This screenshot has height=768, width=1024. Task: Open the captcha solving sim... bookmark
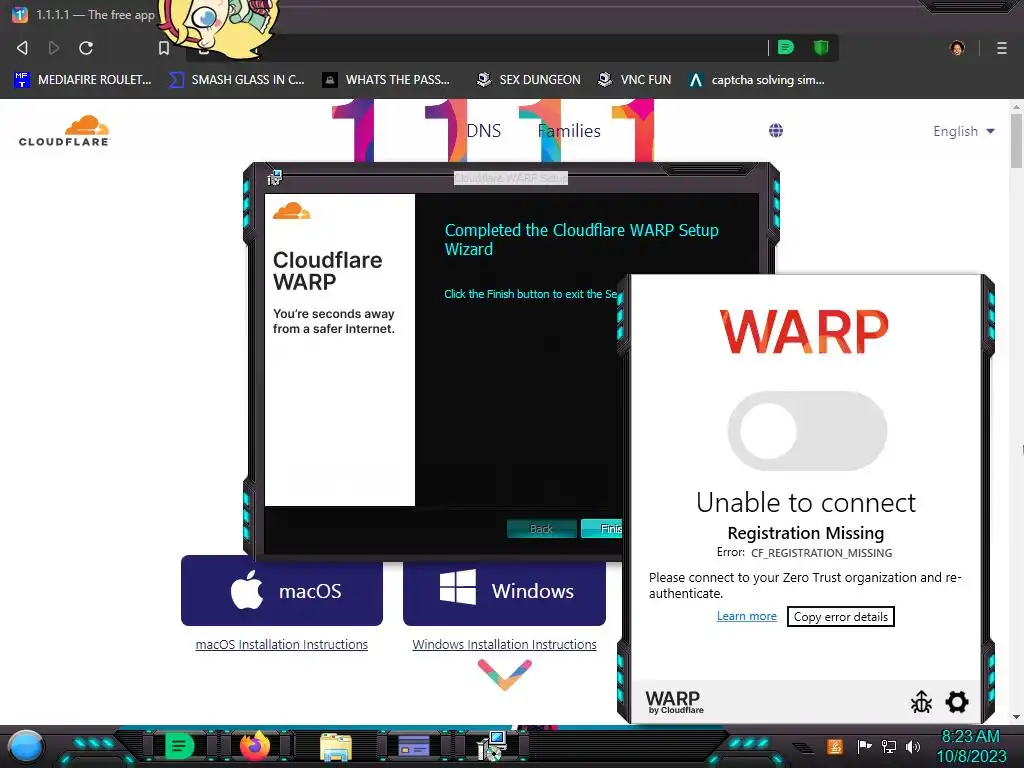758,80
